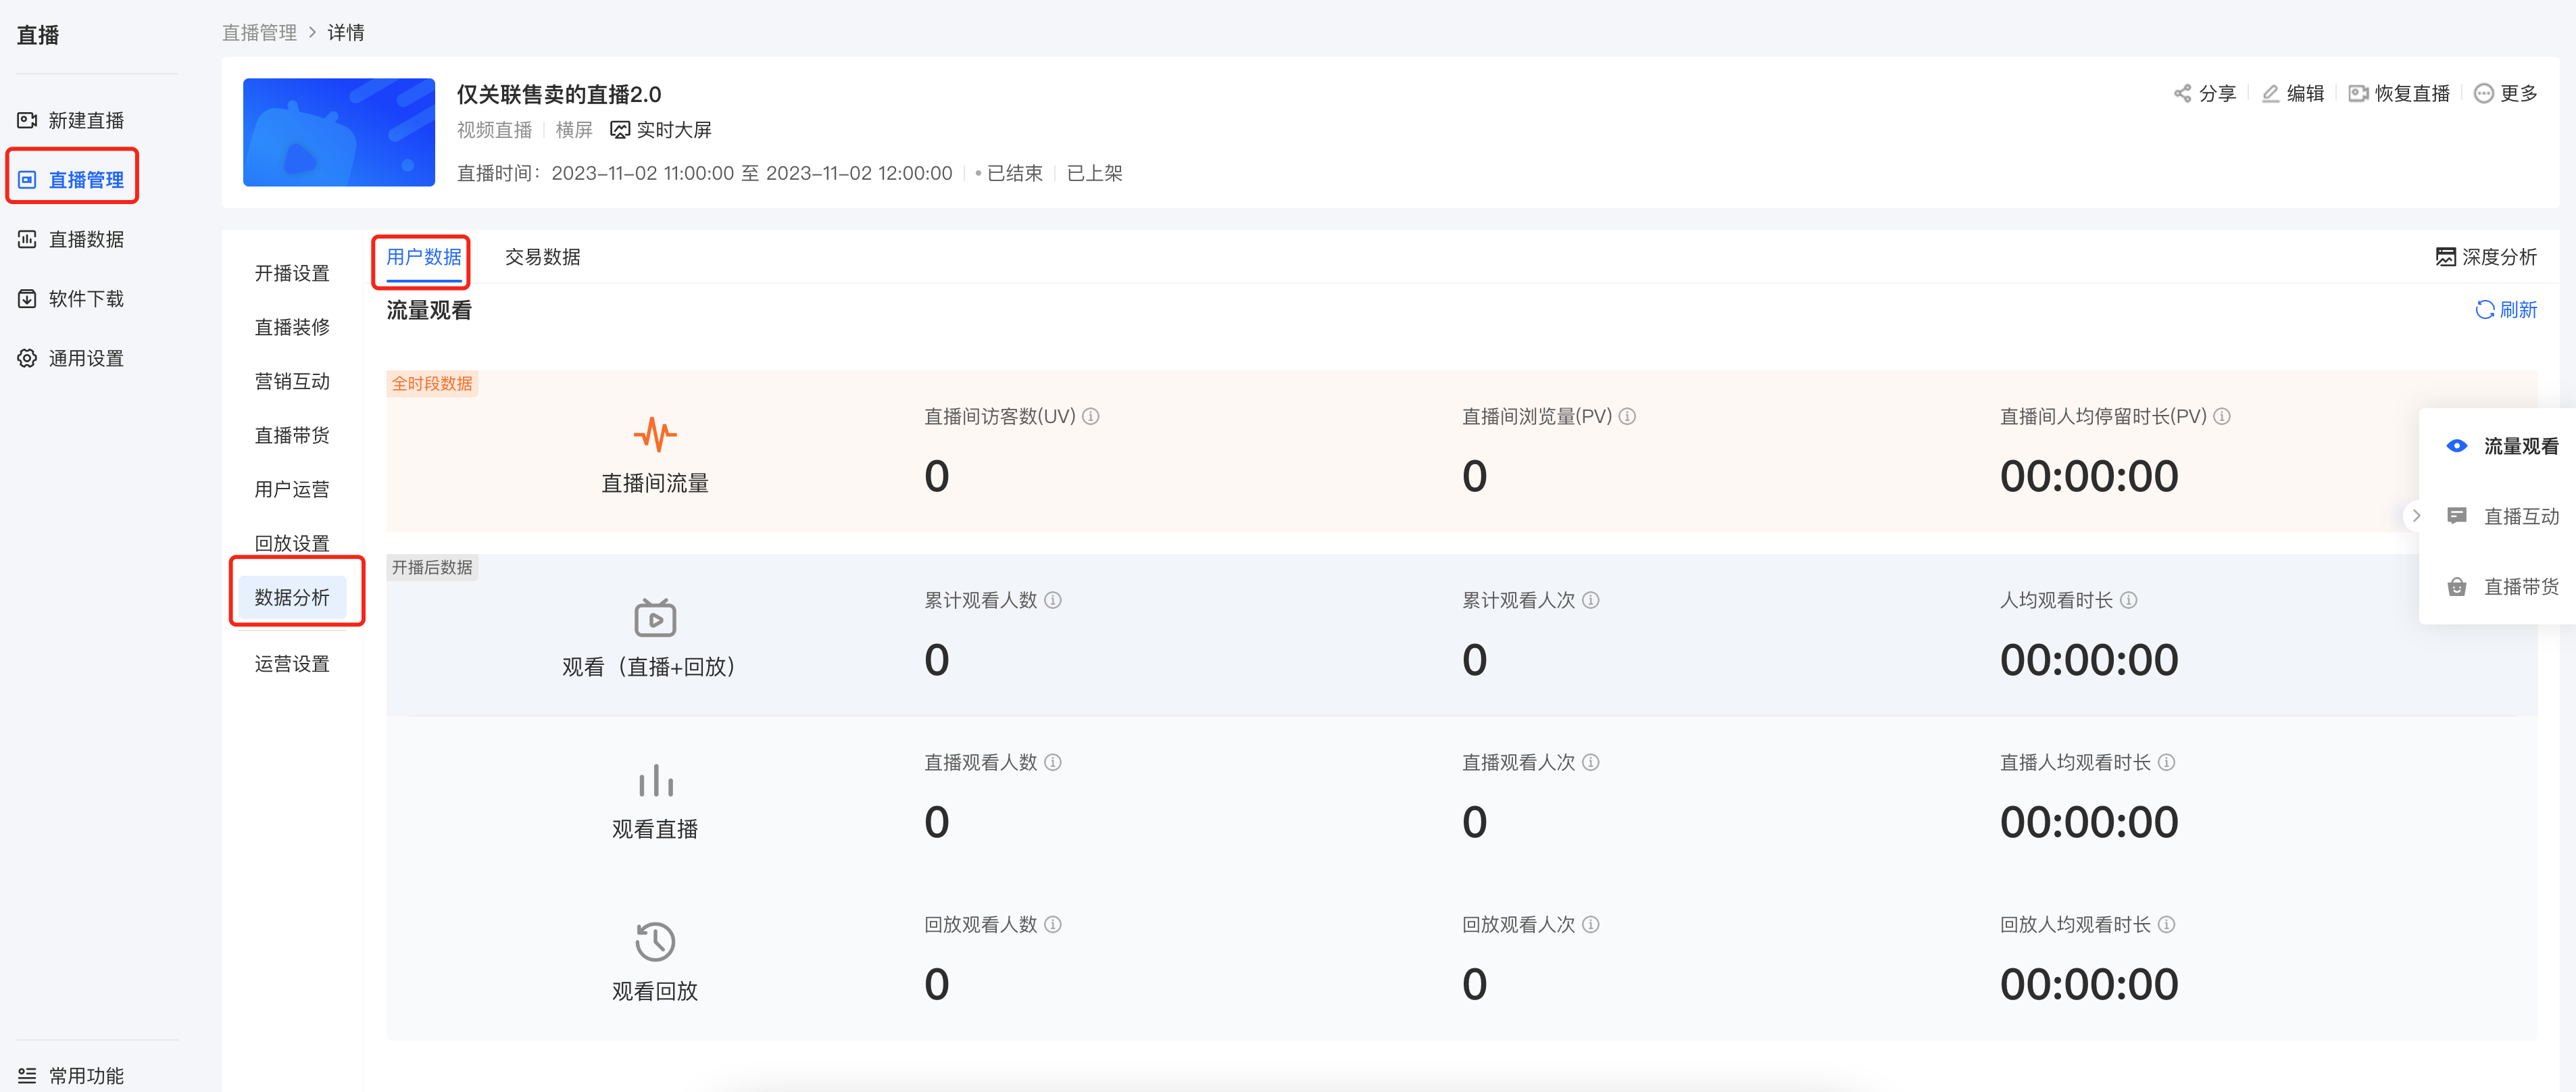Click the blue livestream cover thumbnail
The image size is (2576, 1092).
(x=339, y=132)
